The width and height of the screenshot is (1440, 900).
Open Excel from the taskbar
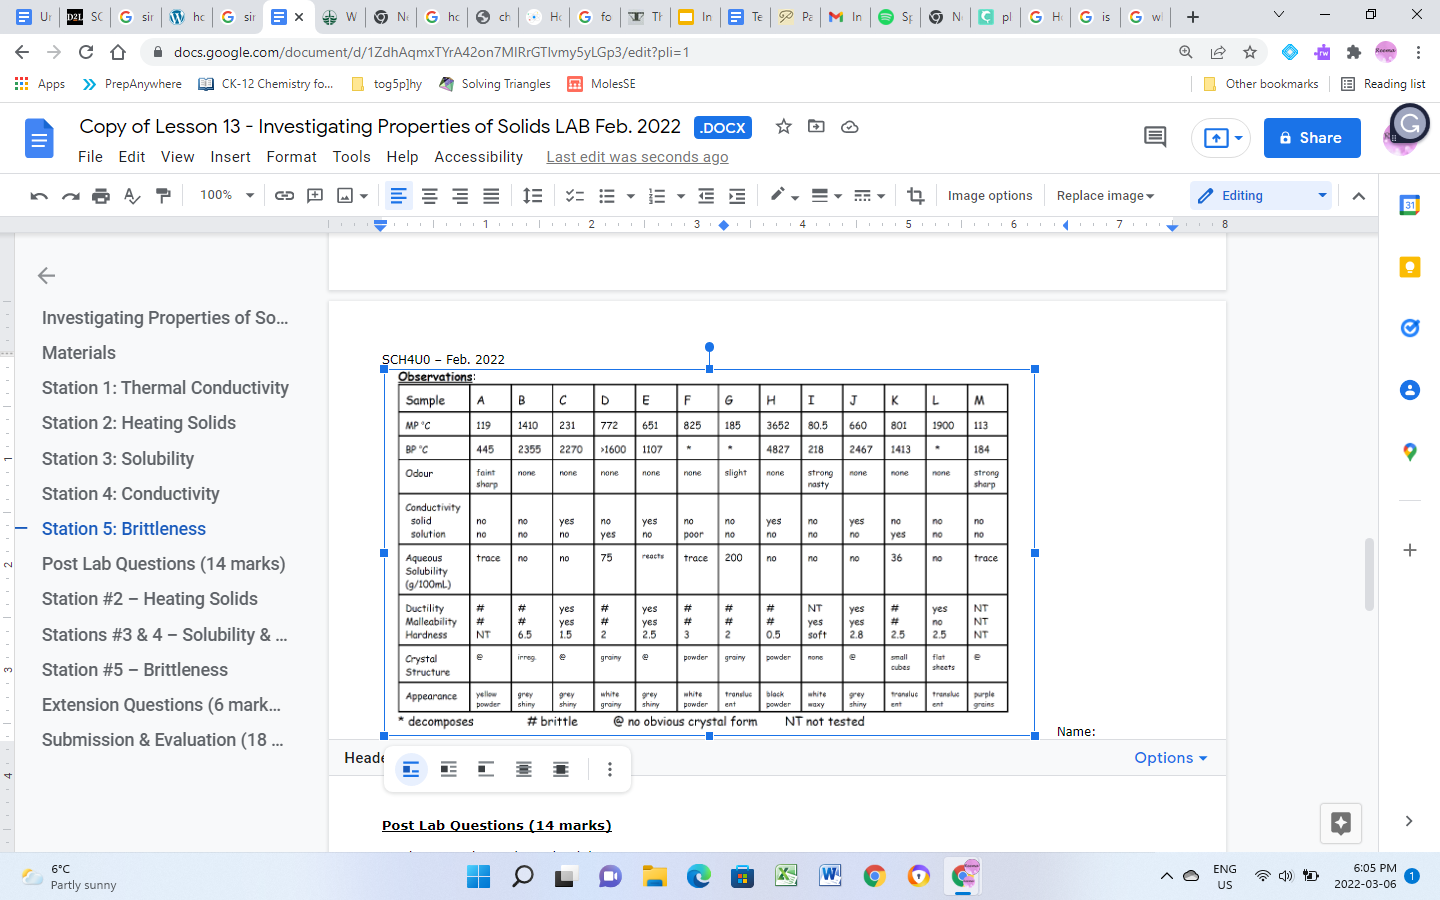coord(786,876)
